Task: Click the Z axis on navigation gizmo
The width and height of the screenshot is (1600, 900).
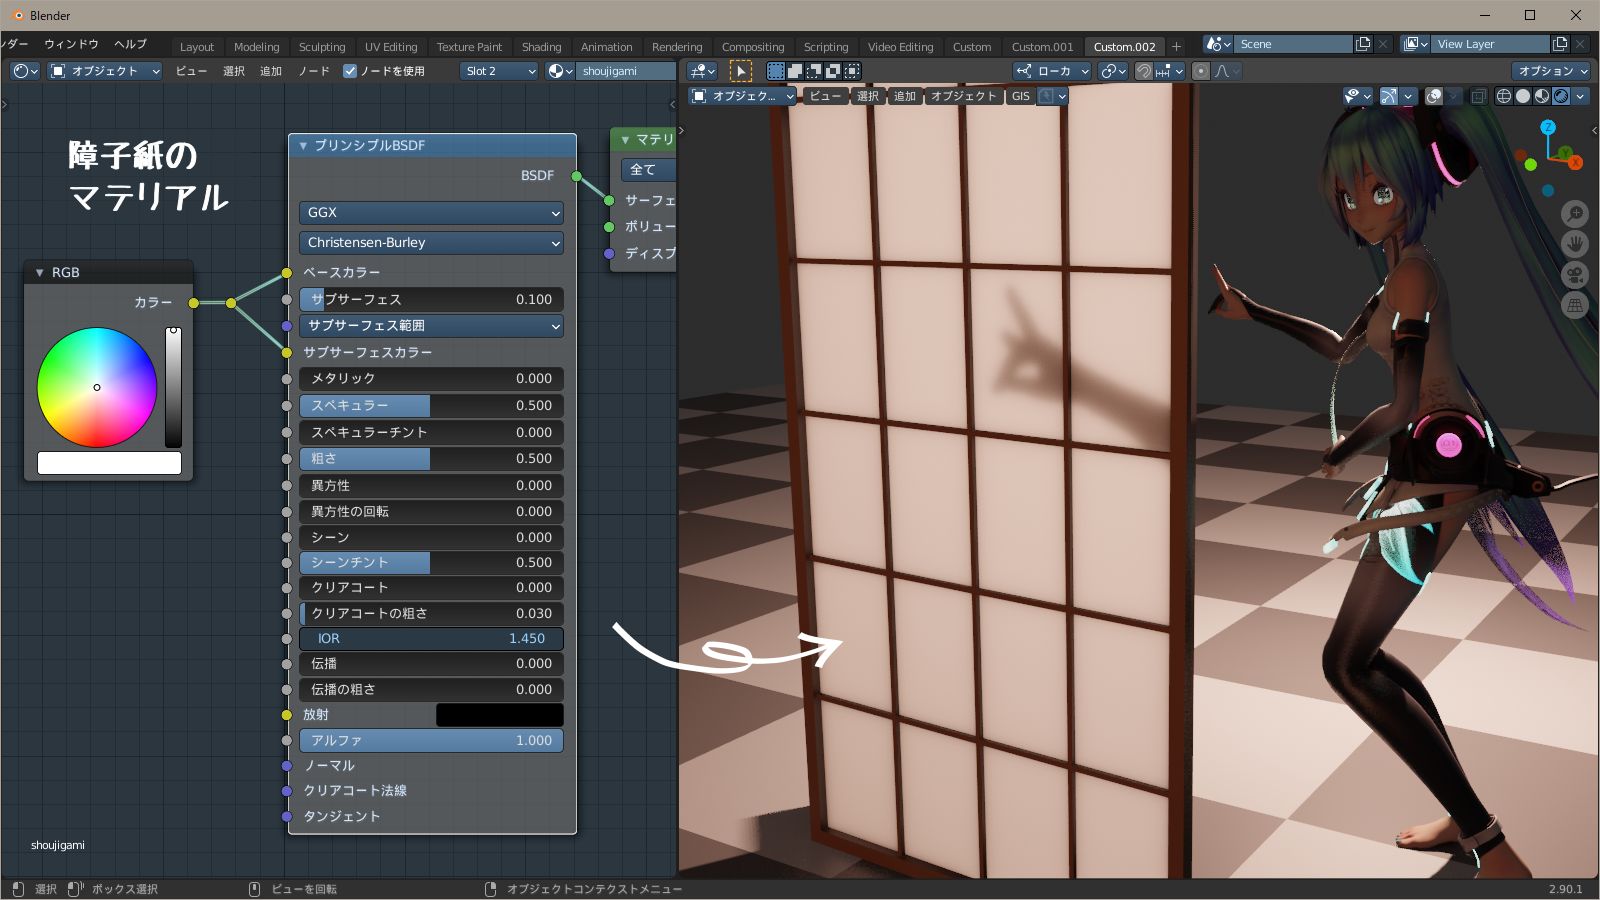Action: tap(1548, 127)
